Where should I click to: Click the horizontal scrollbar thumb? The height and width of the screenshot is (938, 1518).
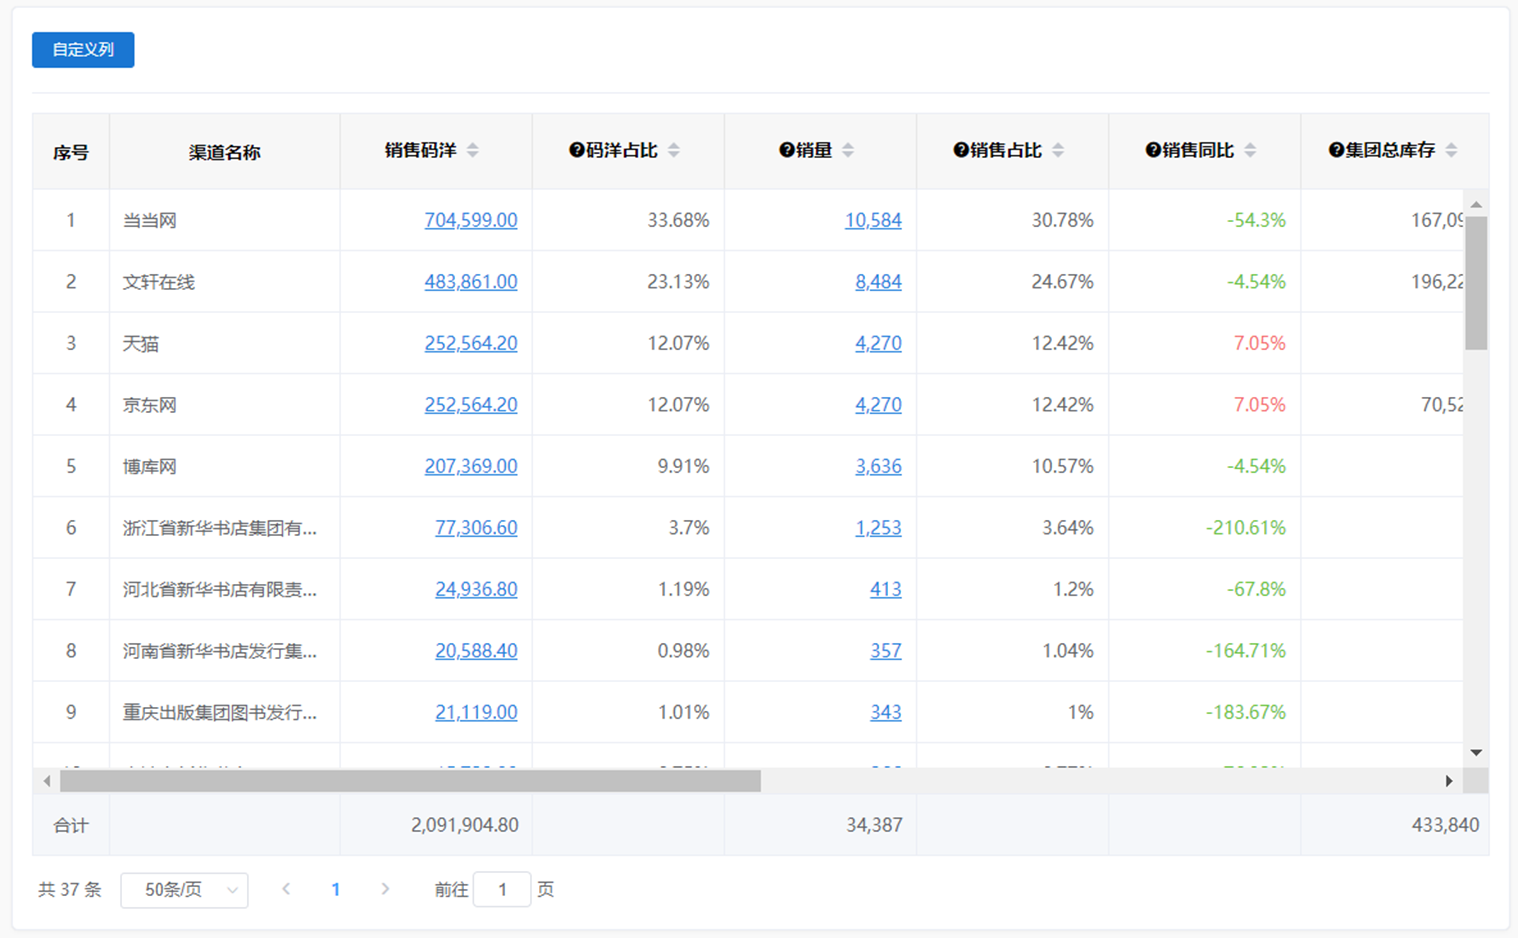pos(410,781)
